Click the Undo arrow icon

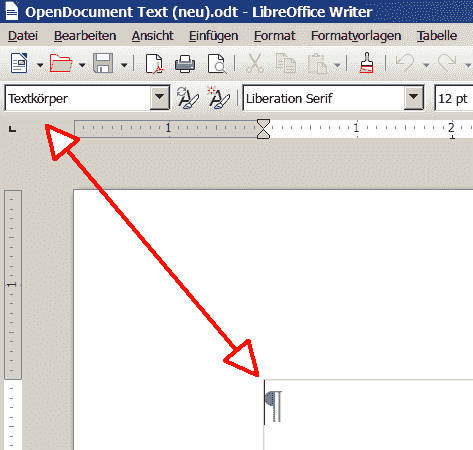pos(405,63)
